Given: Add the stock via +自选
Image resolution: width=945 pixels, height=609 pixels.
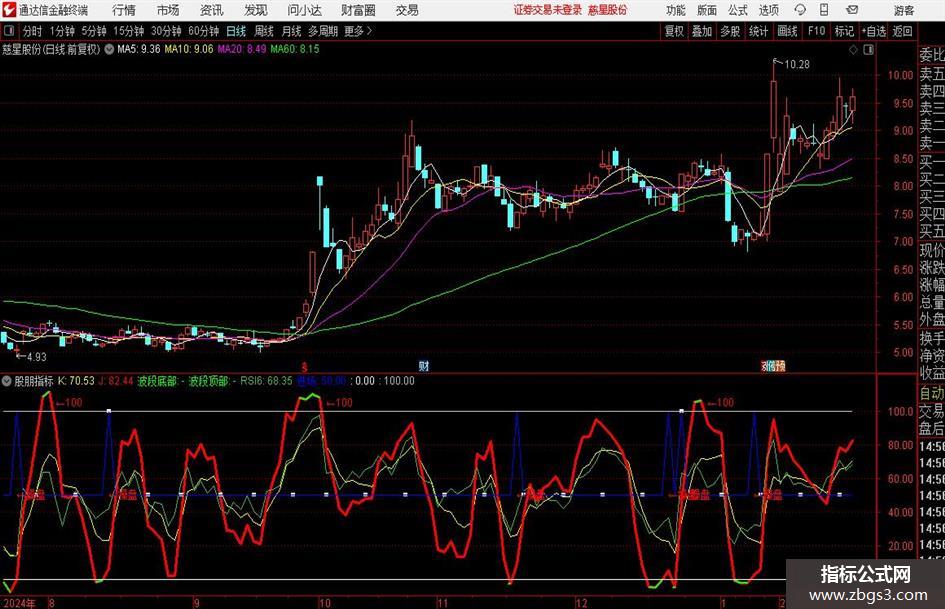Looking at the screenshot, I should coord(874,31).
